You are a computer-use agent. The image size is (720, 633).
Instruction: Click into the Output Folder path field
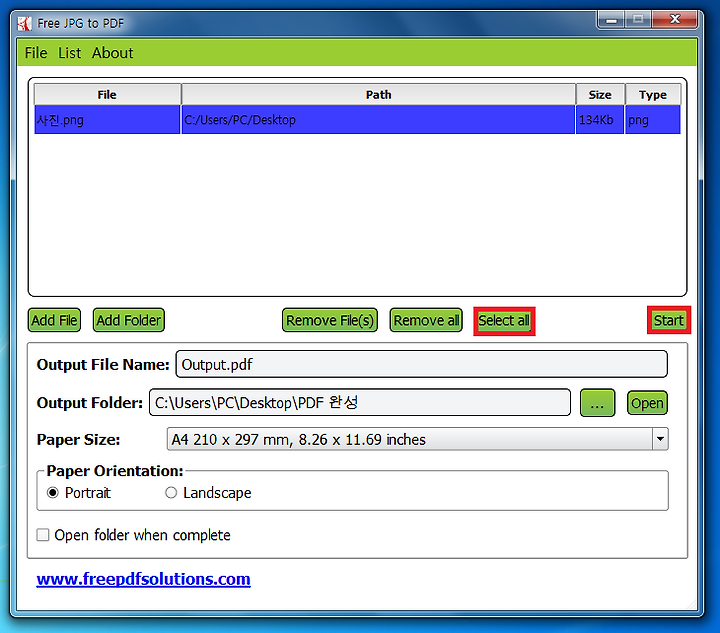tap(360, 403)
